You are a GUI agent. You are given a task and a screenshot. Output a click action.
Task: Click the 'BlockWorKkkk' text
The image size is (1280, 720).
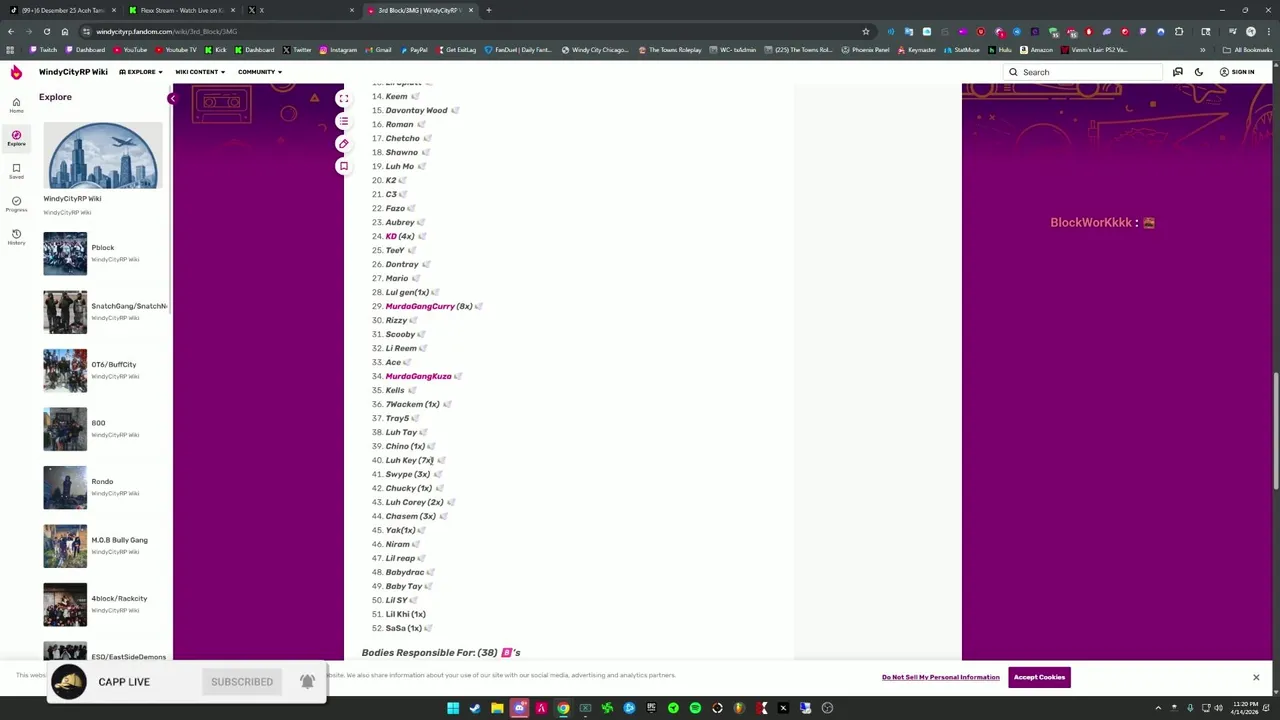[x=1091, y=222]
